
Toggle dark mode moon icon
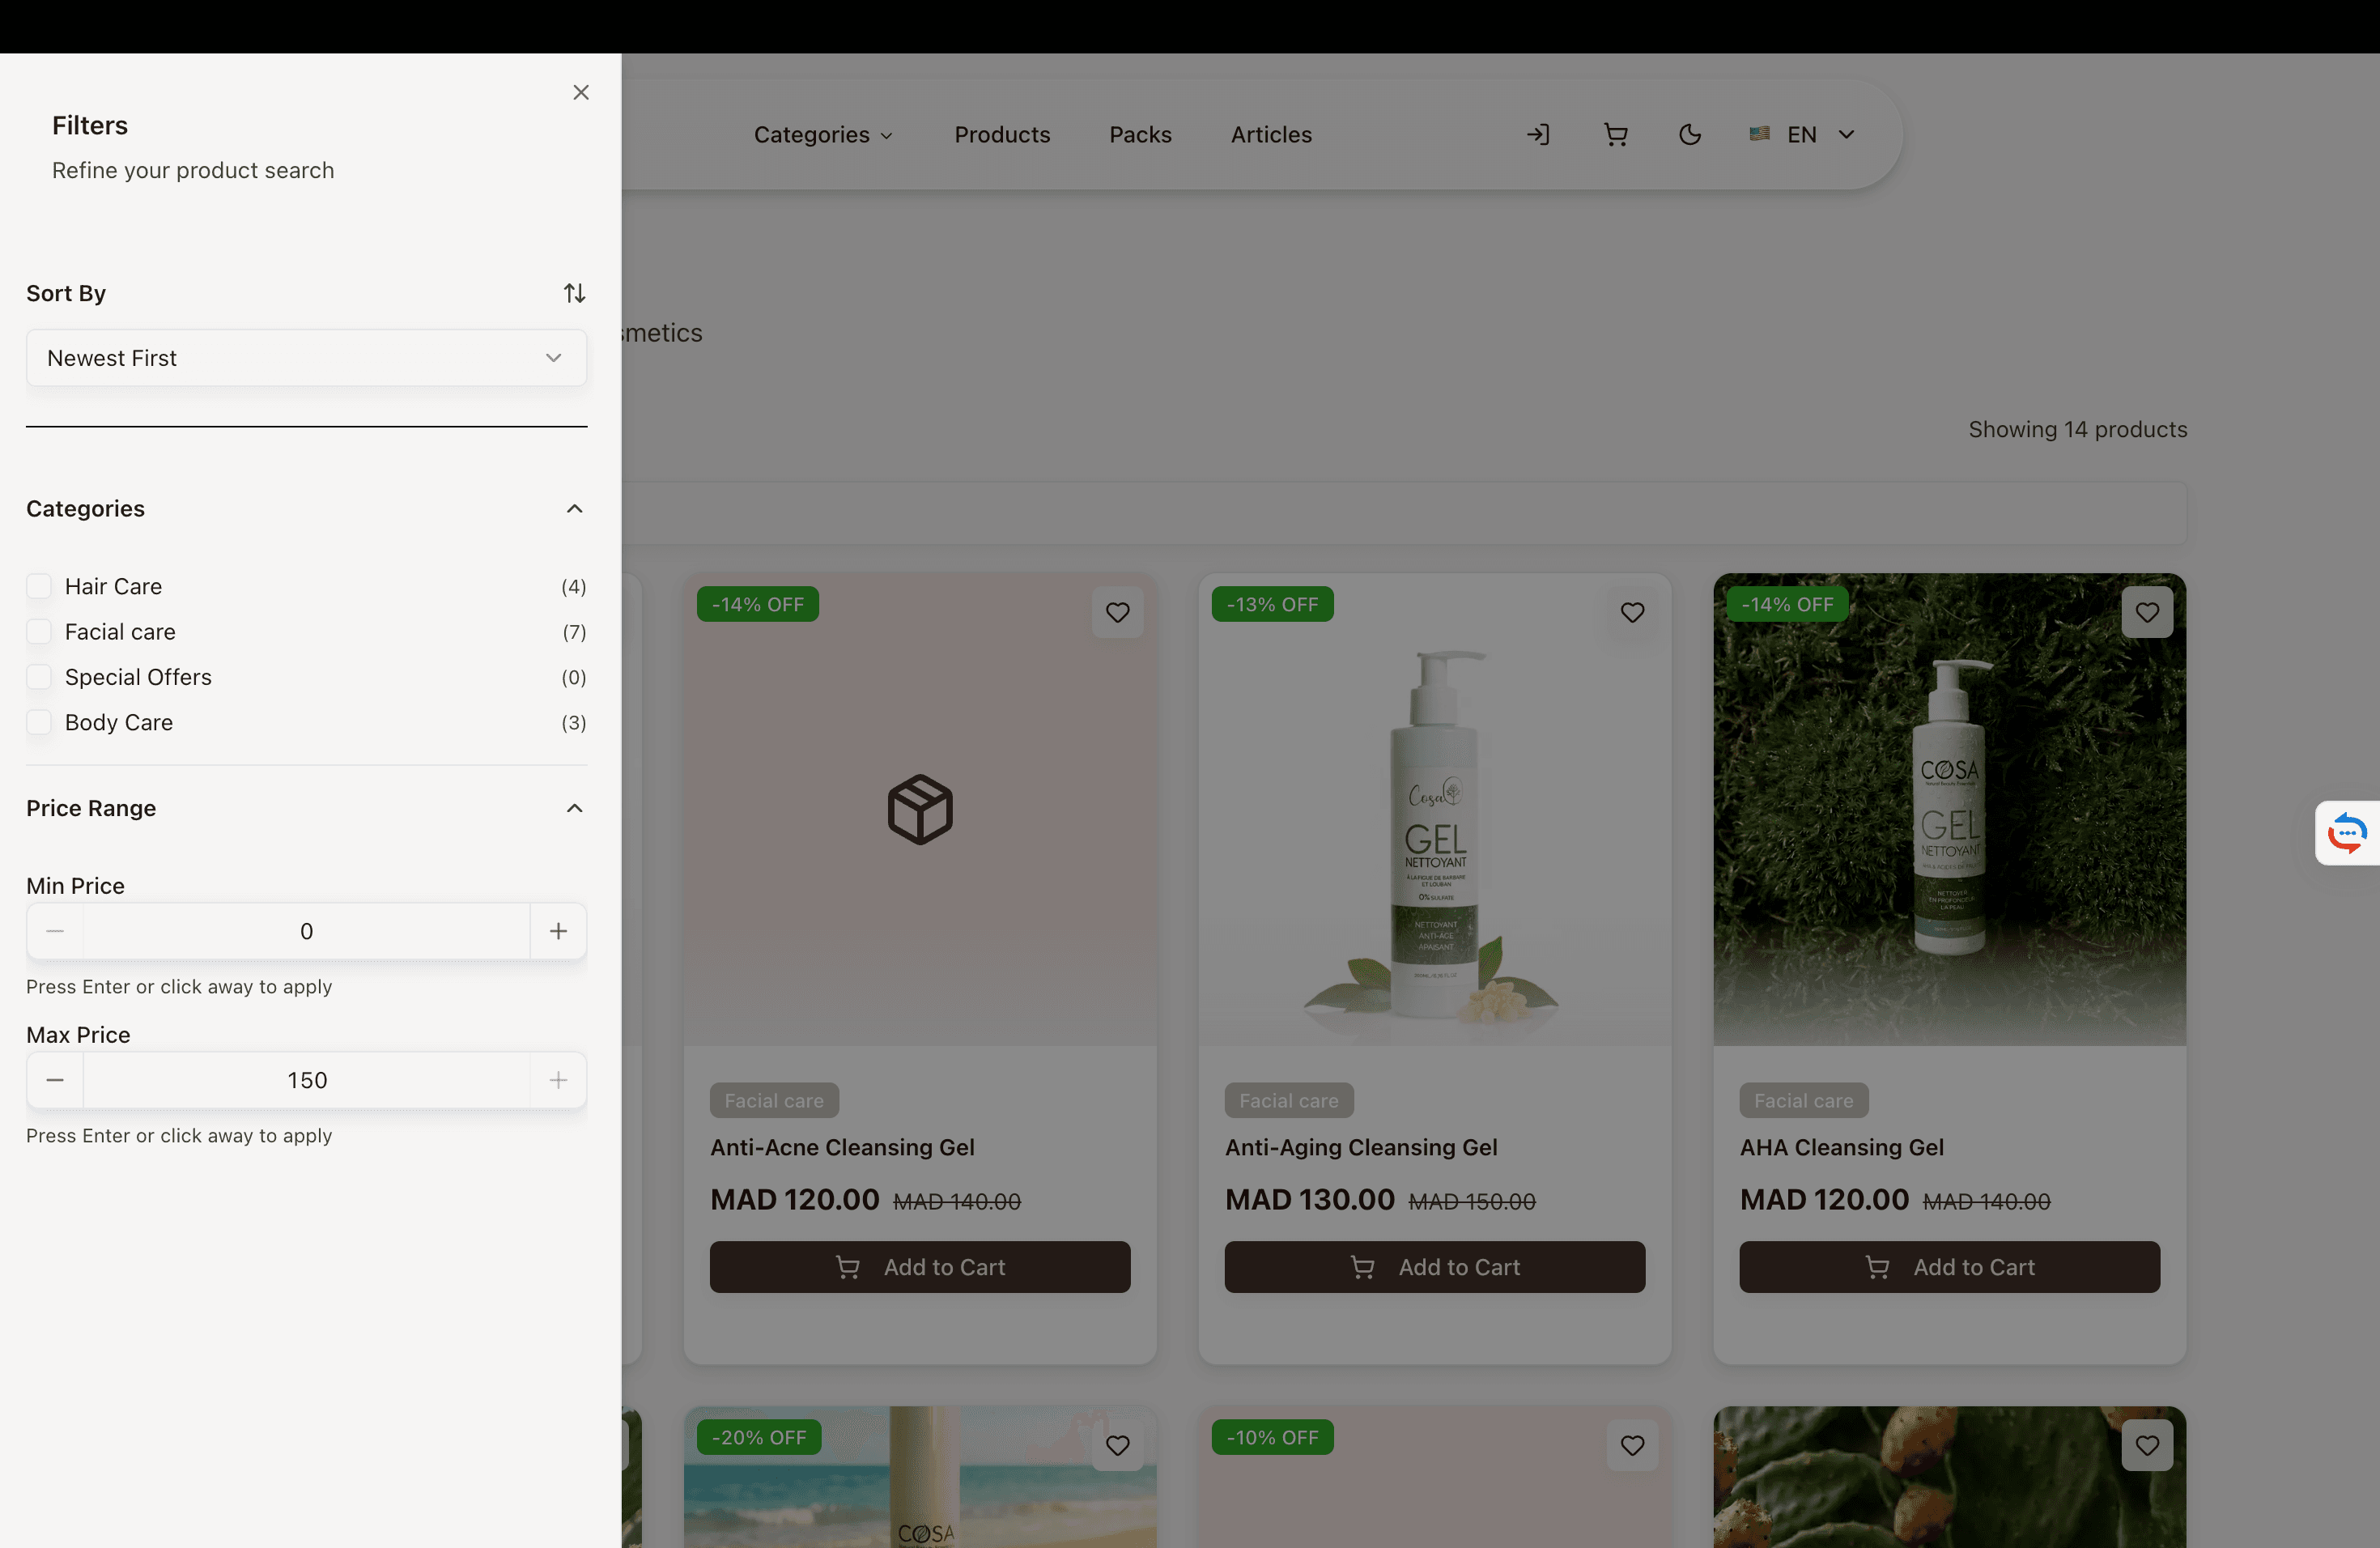click(x=1690, y=135)
